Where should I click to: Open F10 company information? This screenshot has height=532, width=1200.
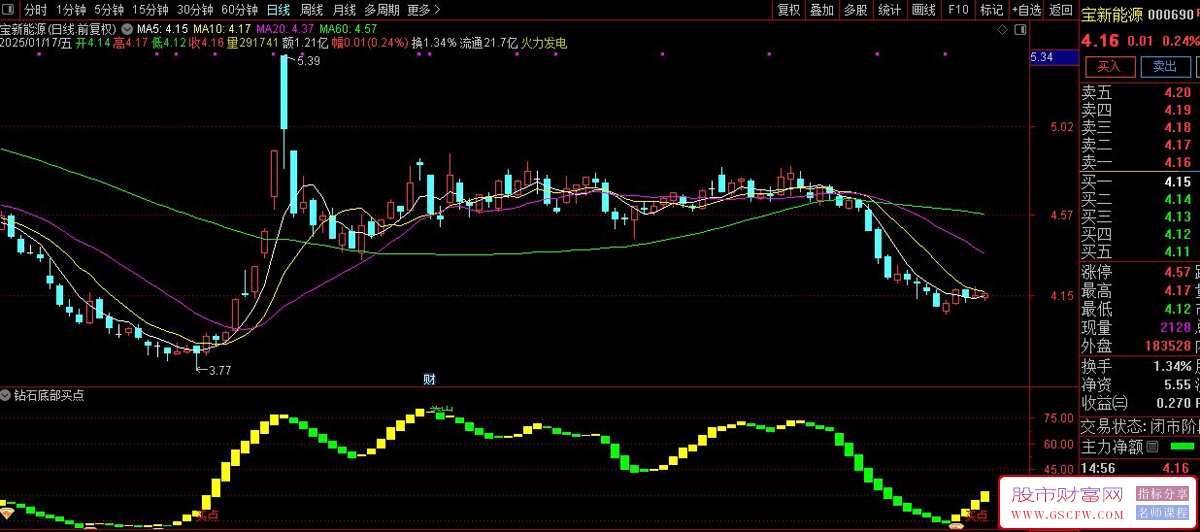point(958,9)
